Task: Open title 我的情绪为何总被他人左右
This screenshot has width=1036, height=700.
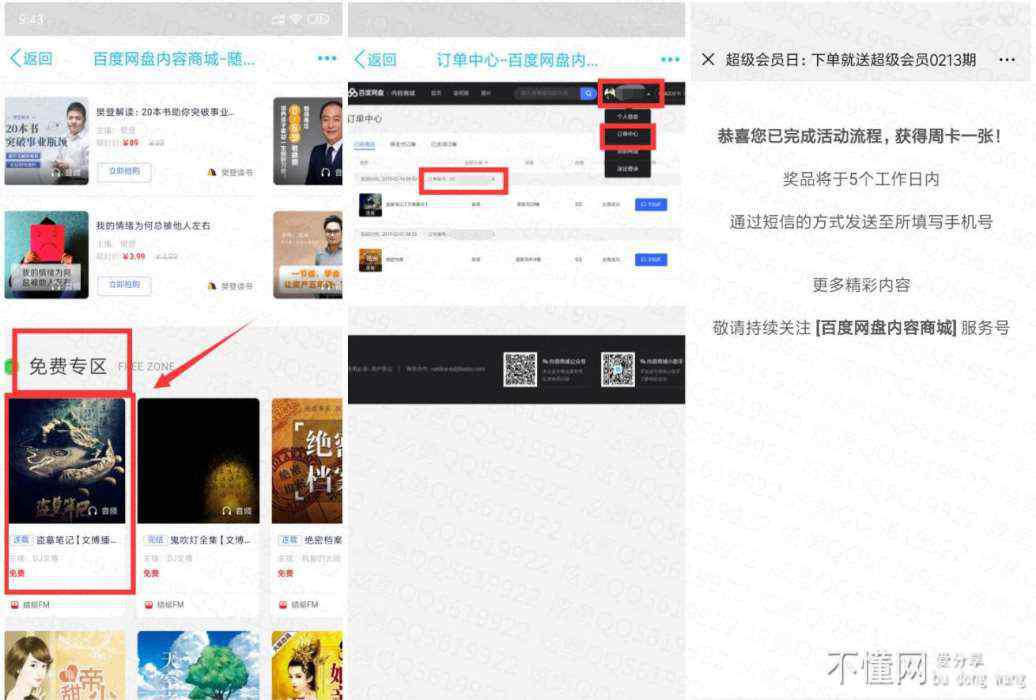Action: (x=153, y=225)
